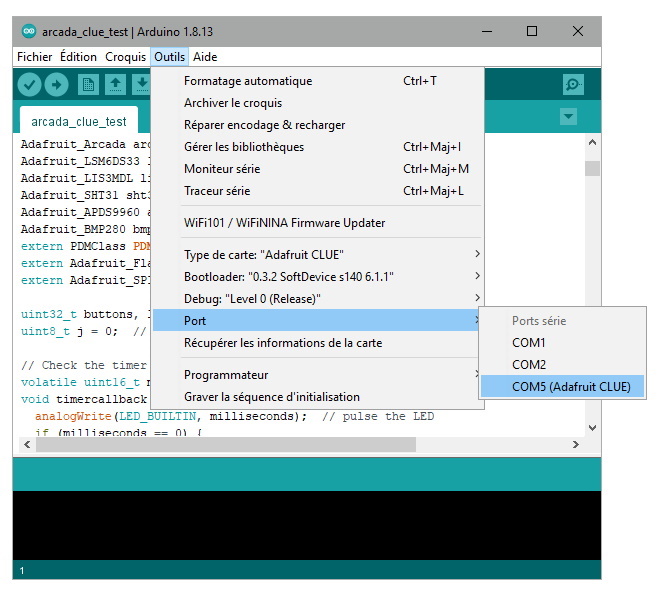Click the Arduino logo in the title bar
Screen dimensions: 659x592
29,31
